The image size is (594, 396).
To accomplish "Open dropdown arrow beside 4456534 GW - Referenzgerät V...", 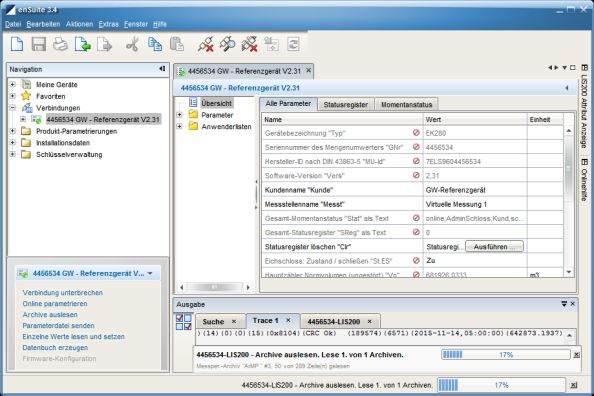I will click(x=150, y=273).
